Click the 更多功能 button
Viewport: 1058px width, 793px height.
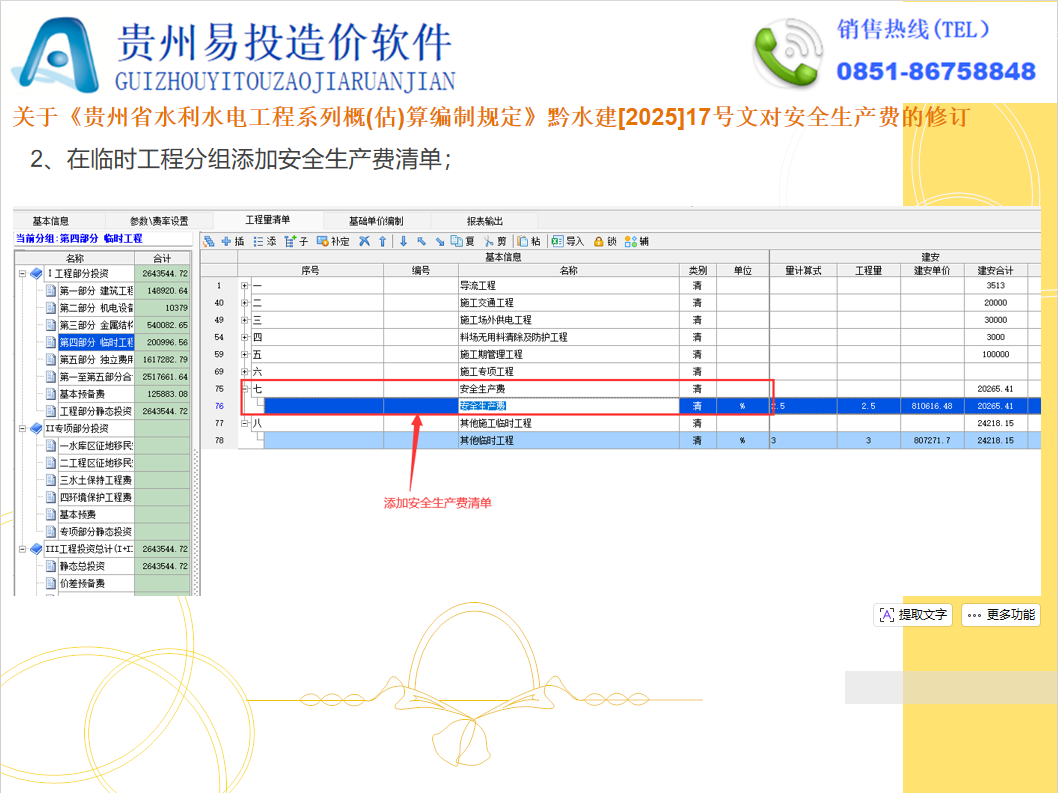[1001, 615]
